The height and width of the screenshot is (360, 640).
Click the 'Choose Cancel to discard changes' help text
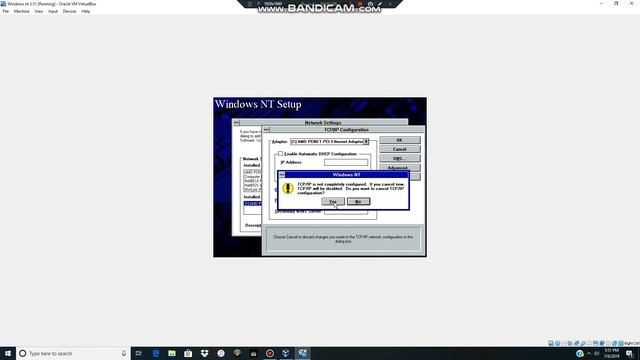pos(343,239)
